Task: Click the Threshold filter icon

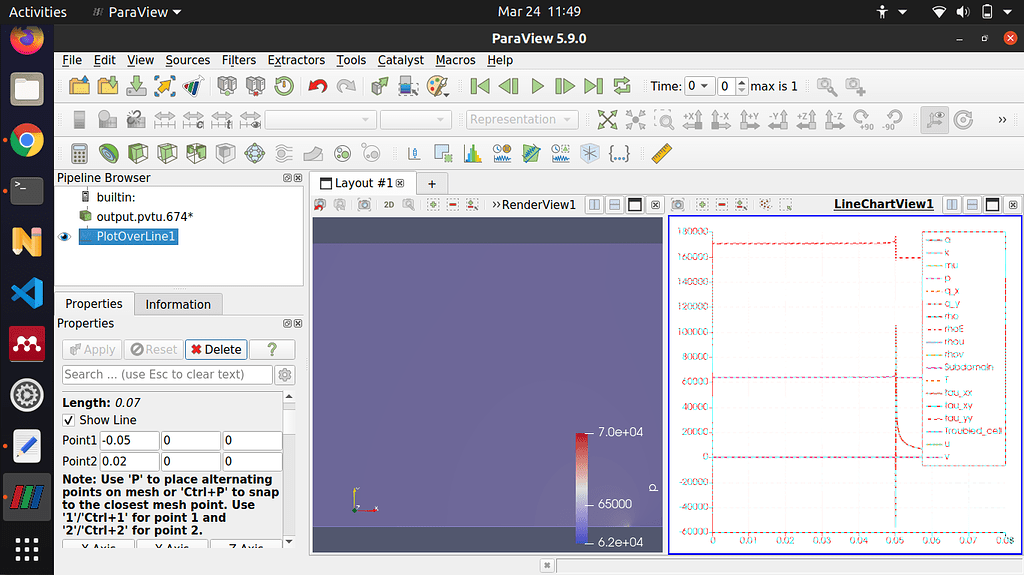Action: click(x=196, y=154)
